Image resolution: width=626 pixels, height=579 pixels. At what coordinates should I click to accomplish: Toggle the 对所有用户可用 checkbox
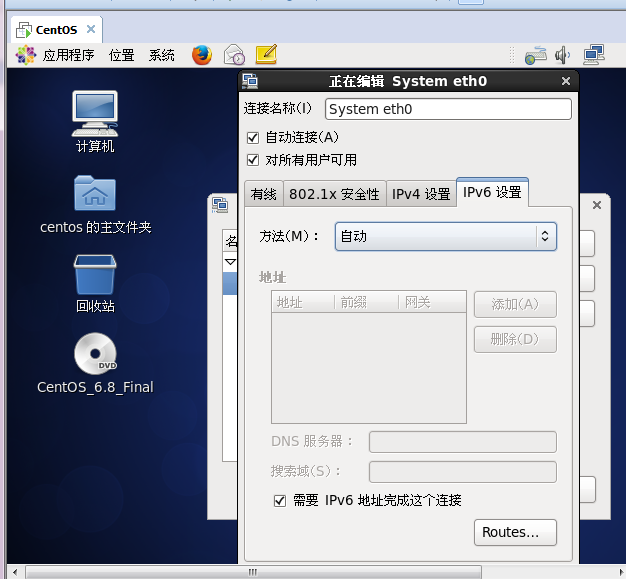click(253, 161)
